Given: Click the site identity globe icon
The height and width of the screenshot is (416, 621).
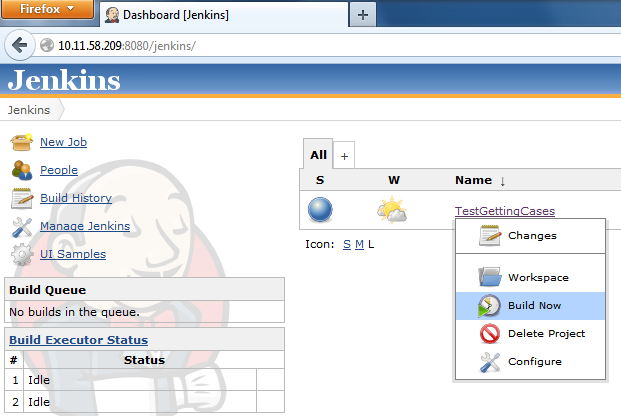Looking at the screenshot, I should (47, 45).
